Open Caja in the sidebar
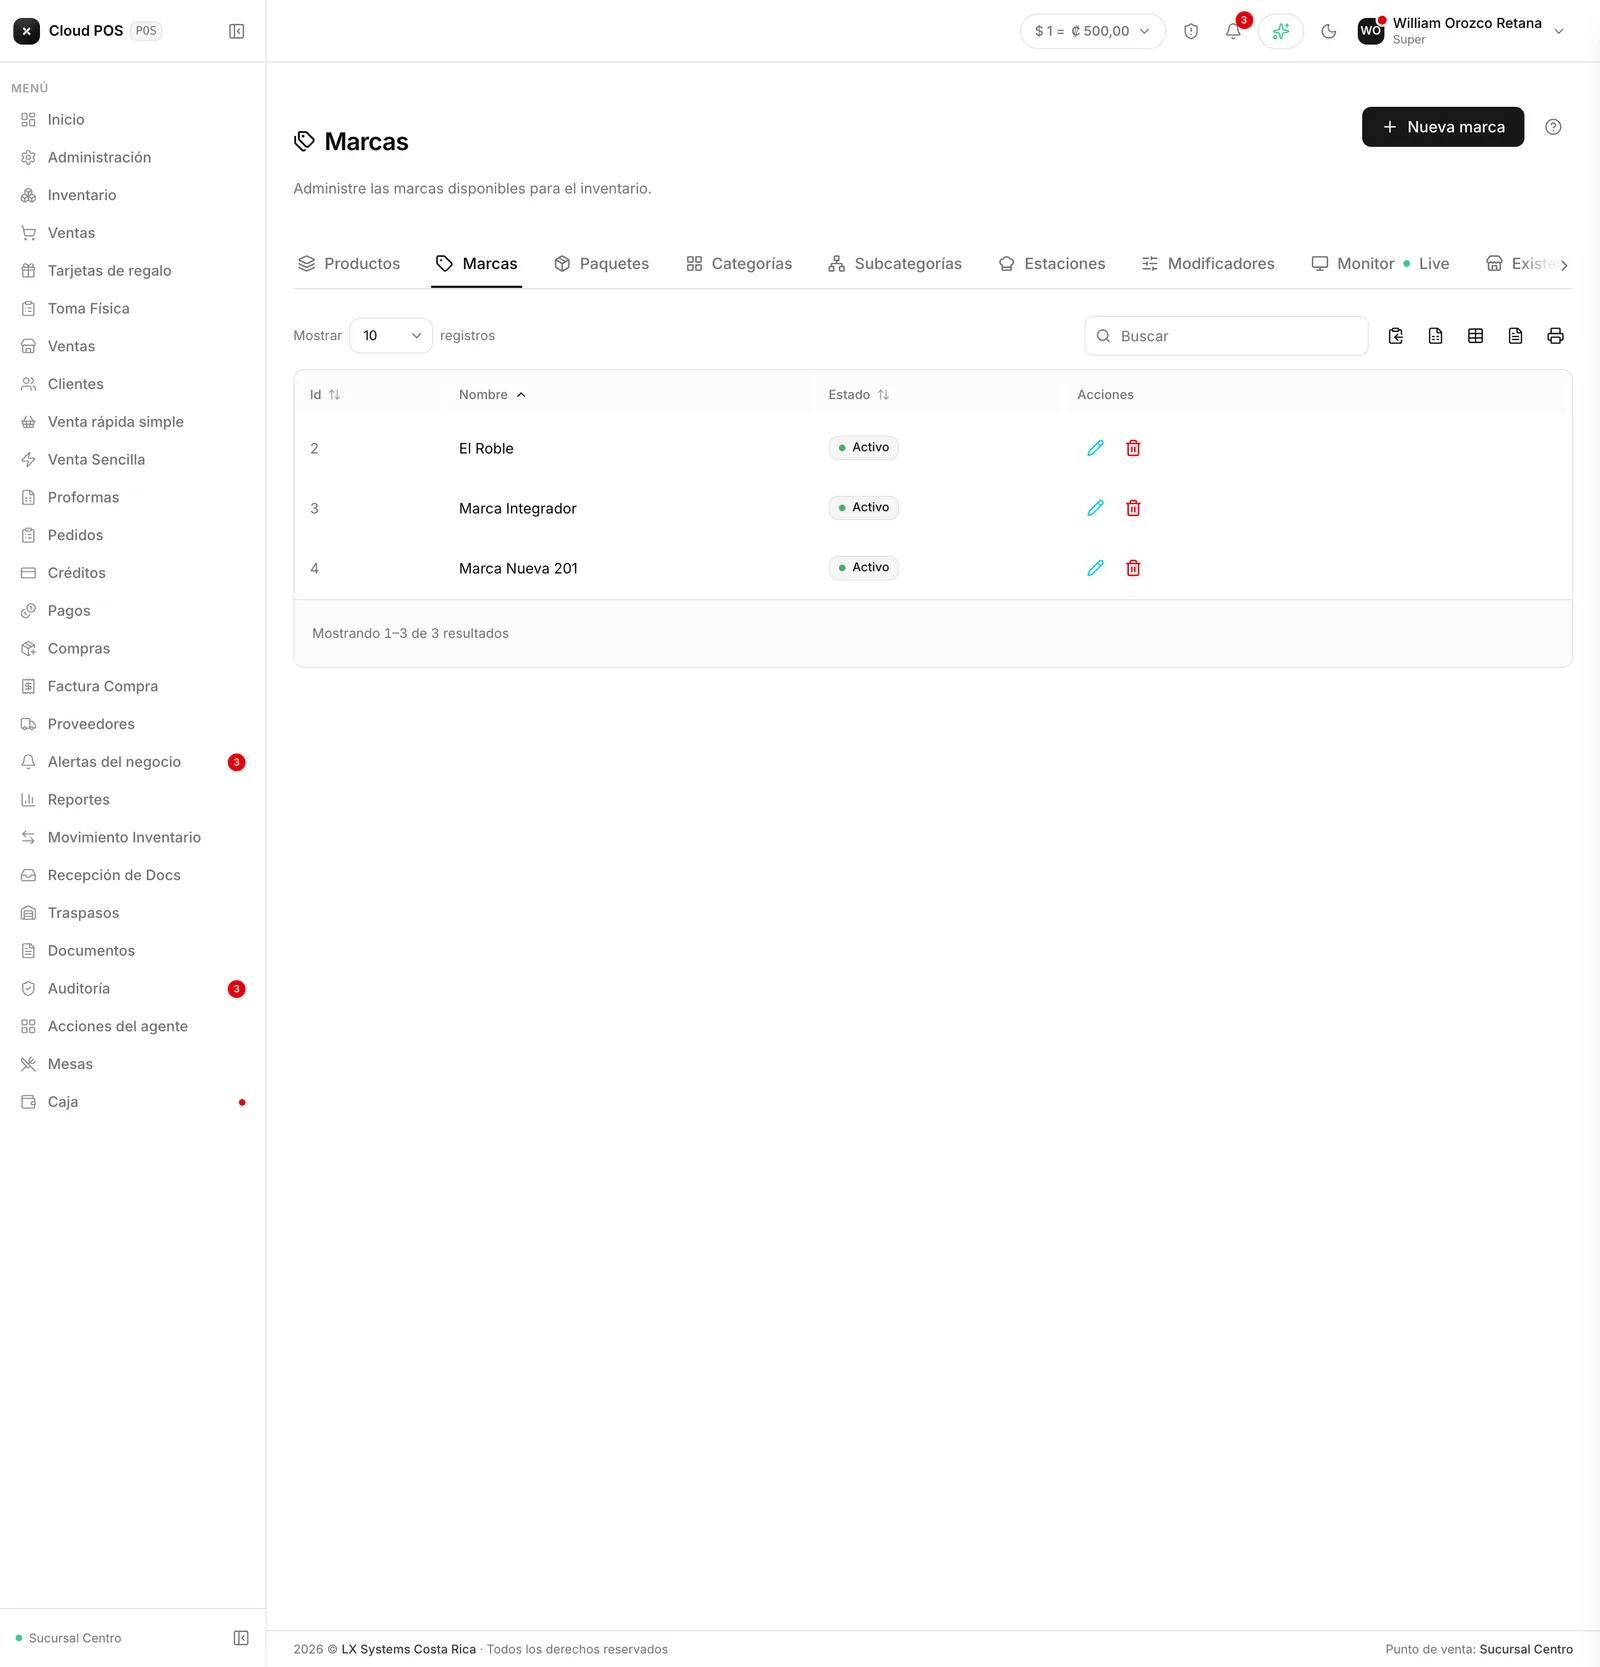This screenshot has width=1600, height=1667. tap(132, 1102)
